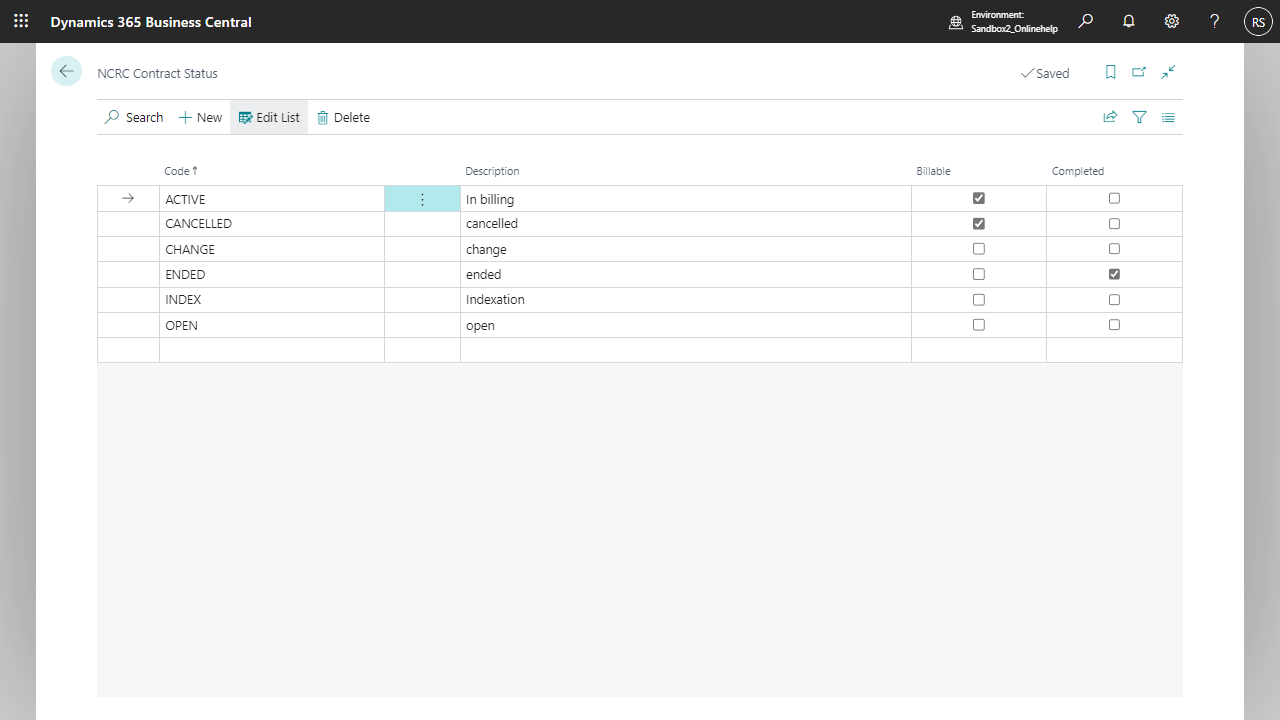This screenshot has width=1280, height=720.
Task: Collapse the page with the arrows icon
Action: click(x=1168, y=72)
